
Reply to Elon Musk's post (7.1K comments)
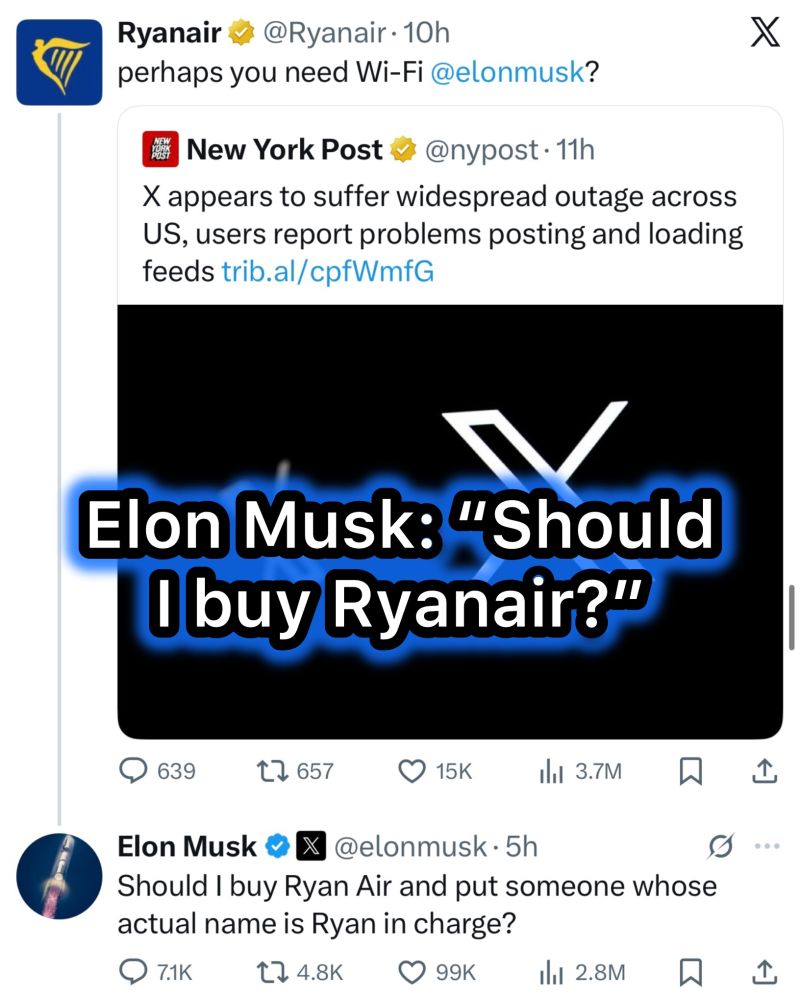pos(132,971)
